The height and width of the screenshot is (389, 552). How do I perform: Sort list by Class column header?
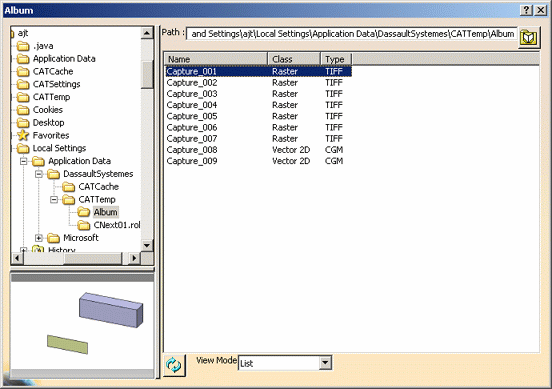click(294, 59)
